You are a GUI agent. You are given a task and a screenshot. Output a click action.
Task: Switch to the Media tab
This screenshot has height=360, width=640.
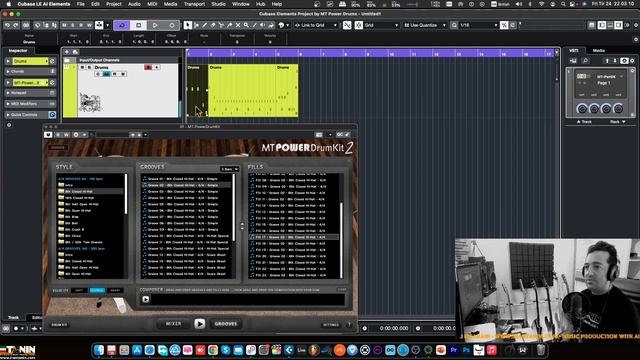(599, 51)
